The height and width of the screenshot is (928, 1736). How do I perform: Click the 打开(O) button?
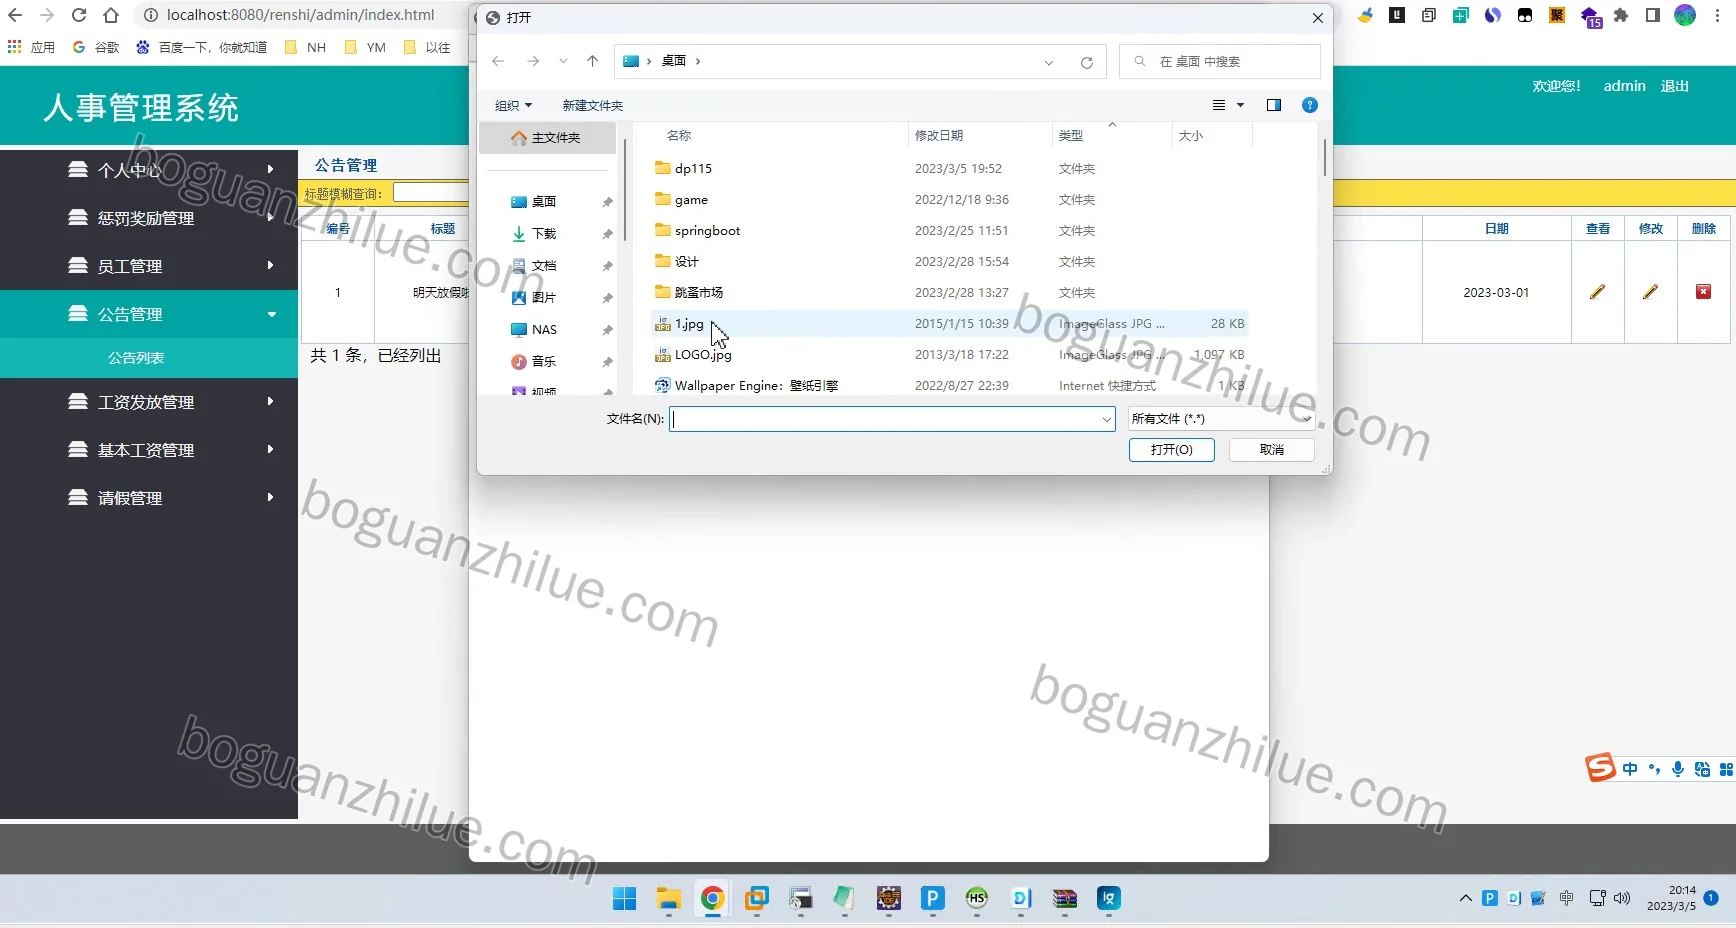[x=1172, y=450]
